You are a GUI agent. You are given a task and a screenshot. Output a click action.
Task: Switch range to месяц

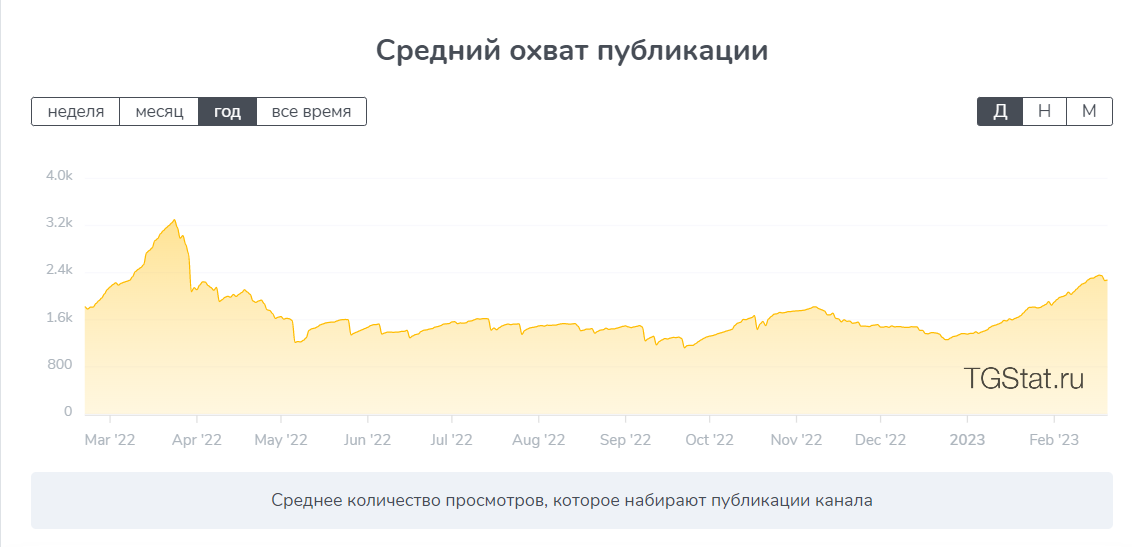coord(159,112)
